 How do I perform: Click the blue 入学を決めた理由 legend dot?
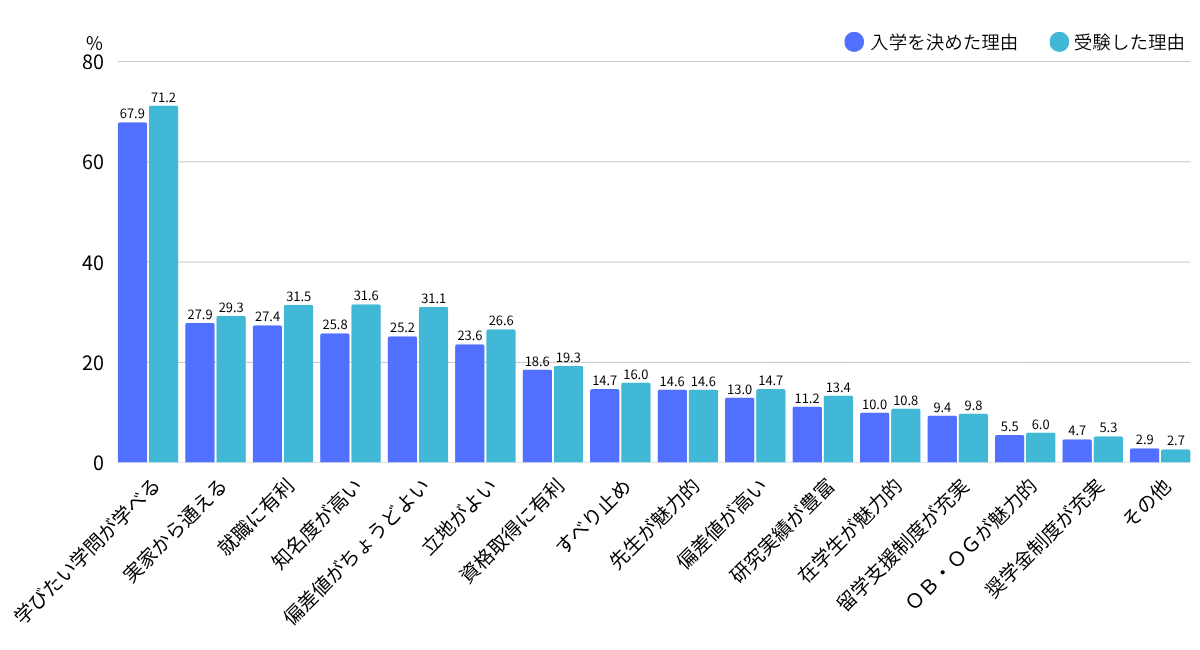pos(853,42)
